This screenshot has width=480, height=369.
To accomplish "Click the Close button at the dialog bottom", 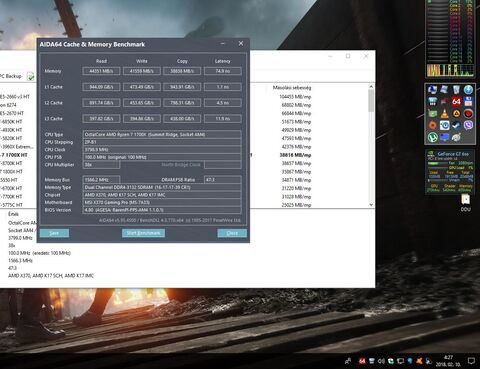I will coord(232,233).
